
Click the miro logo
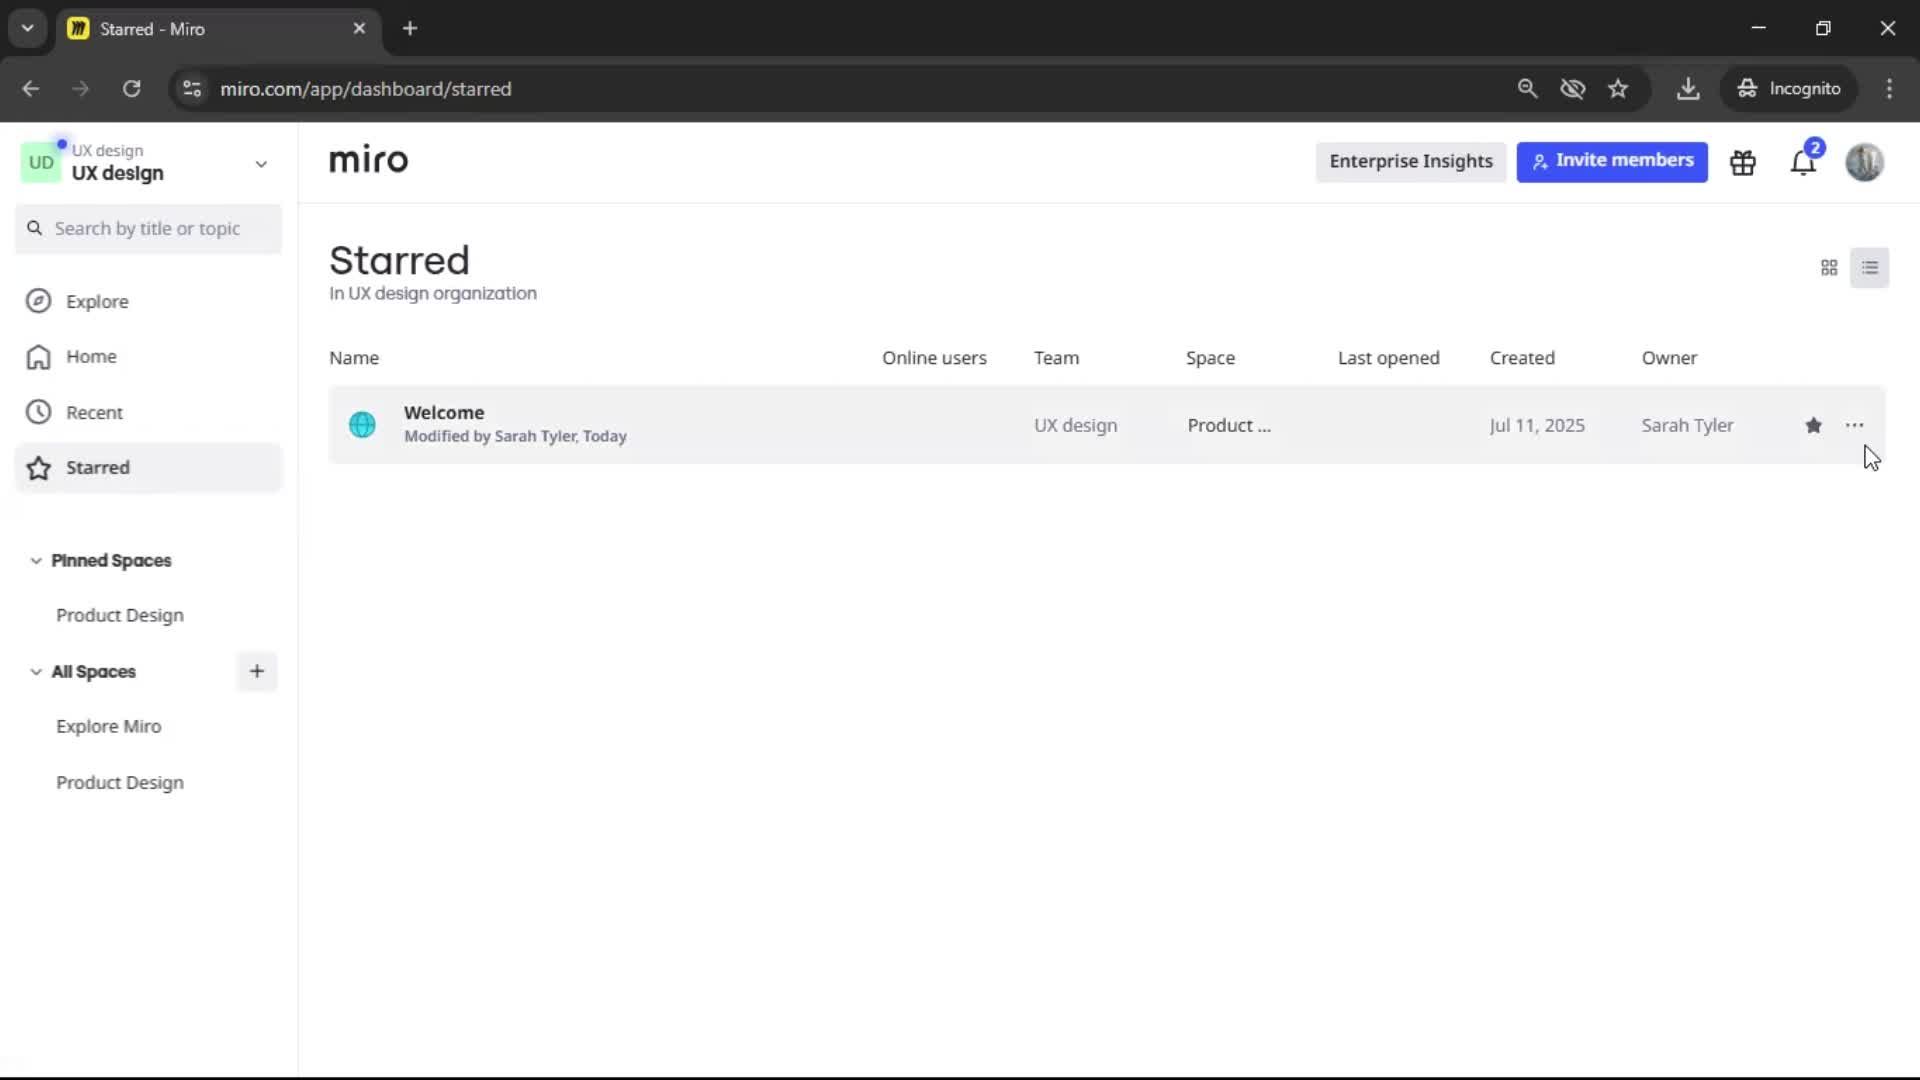tap(368, 160)
